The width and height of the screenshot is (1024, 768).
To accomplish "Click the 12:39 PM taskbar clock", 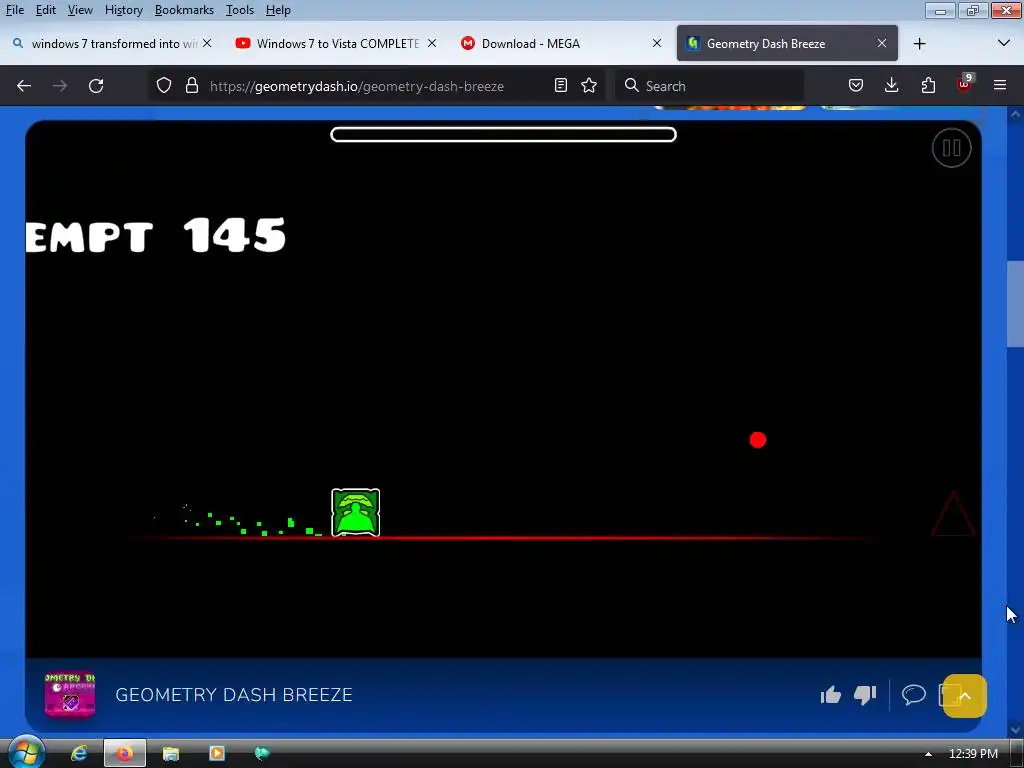I will tap(973, 754).
